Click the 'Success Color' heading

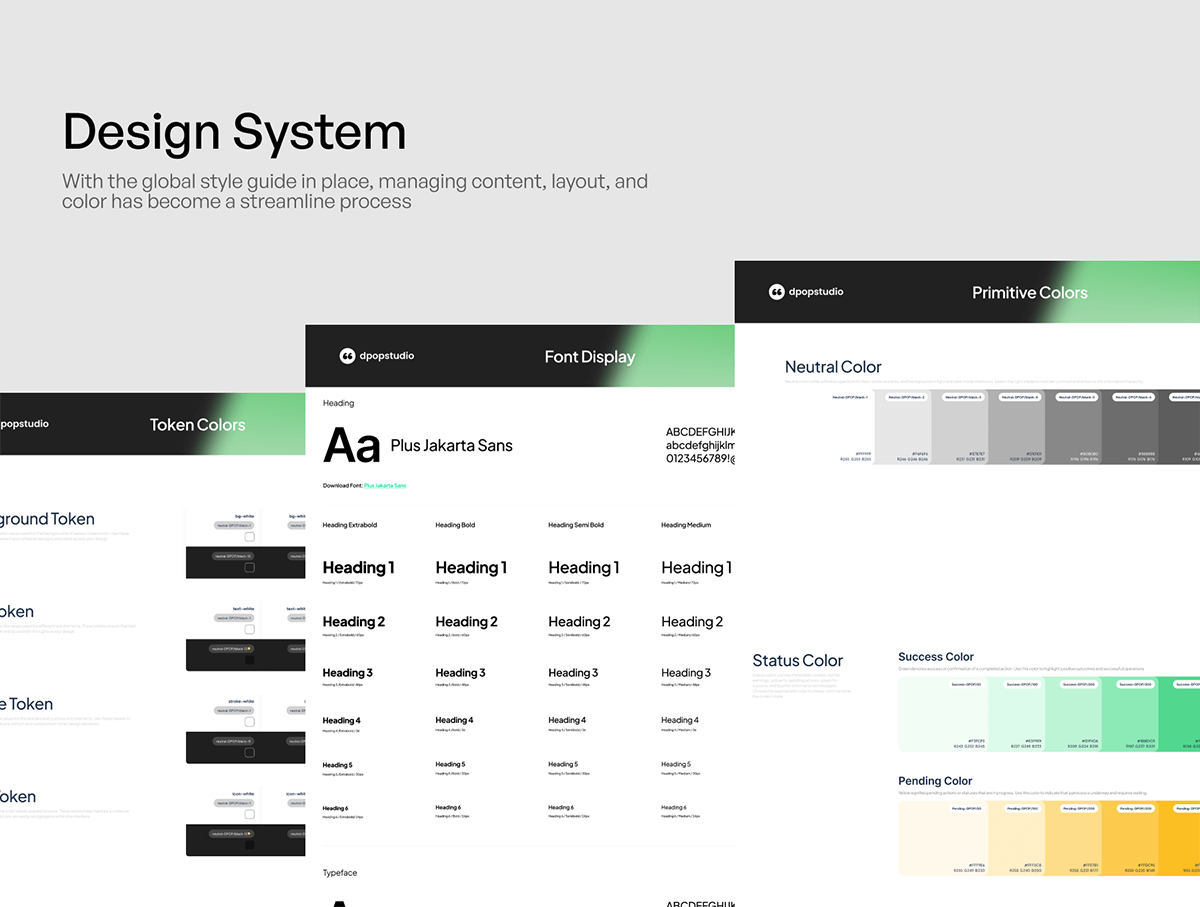pyautogui.click(x=936, y=657)
